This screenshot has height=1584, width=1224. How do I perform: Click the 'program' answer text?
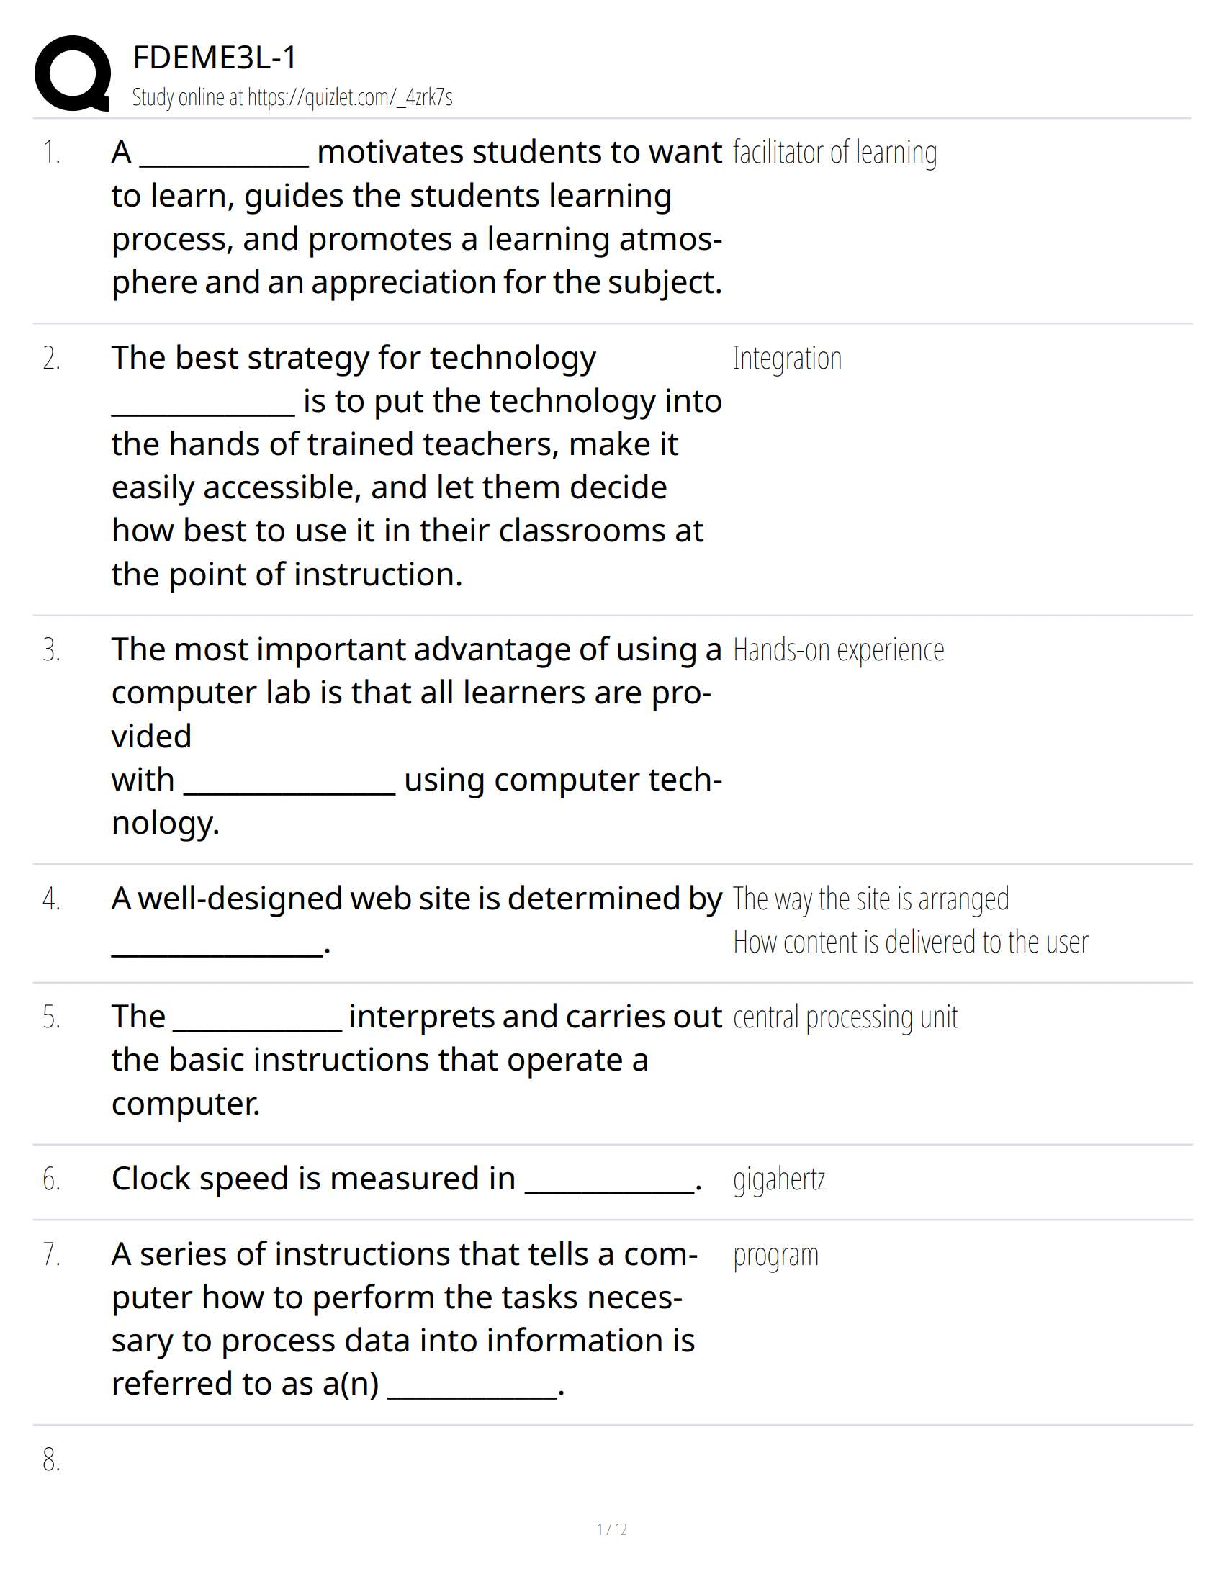775,1255
